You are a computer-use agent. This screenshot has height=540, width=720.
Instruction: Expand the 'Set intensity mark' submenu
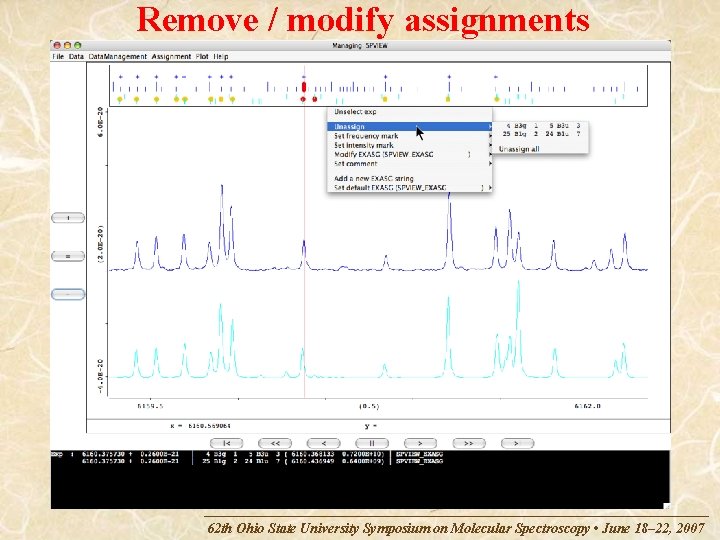[x=409, y=145]
